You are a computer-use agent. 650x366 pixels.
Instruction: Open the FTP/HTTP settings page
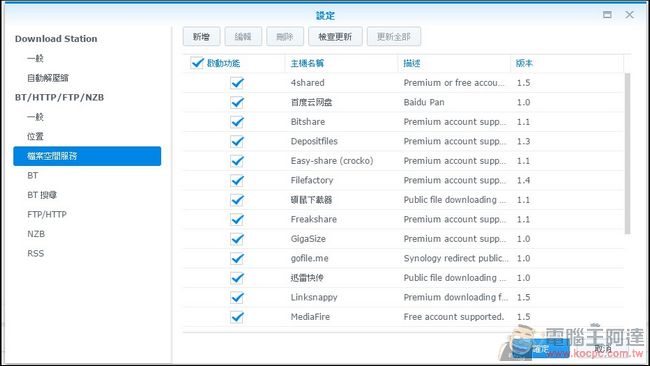pyautogui.click(x=47, y=214)
